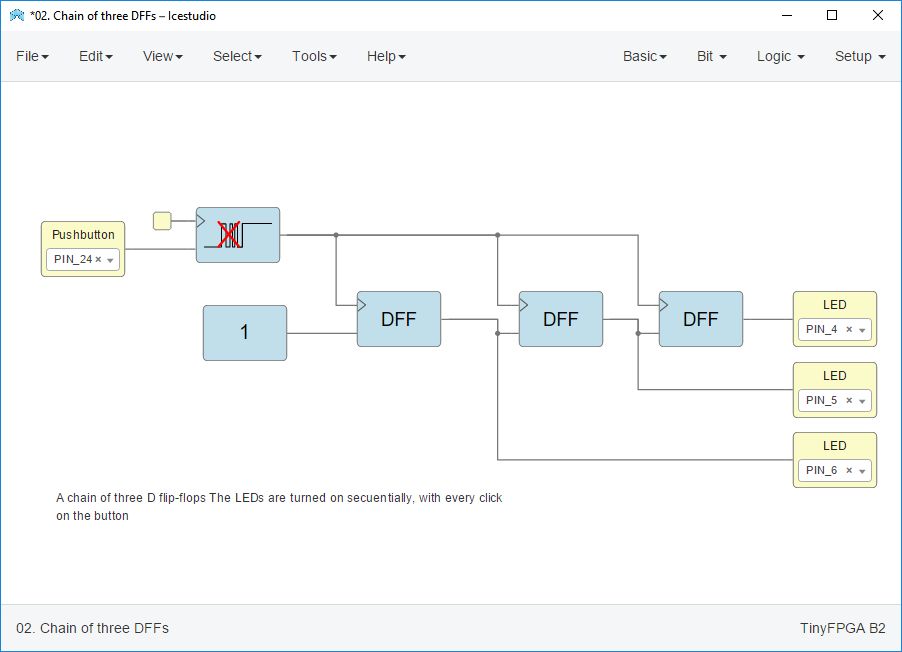
Task: Select the middle DFF block
Action: 560,319
